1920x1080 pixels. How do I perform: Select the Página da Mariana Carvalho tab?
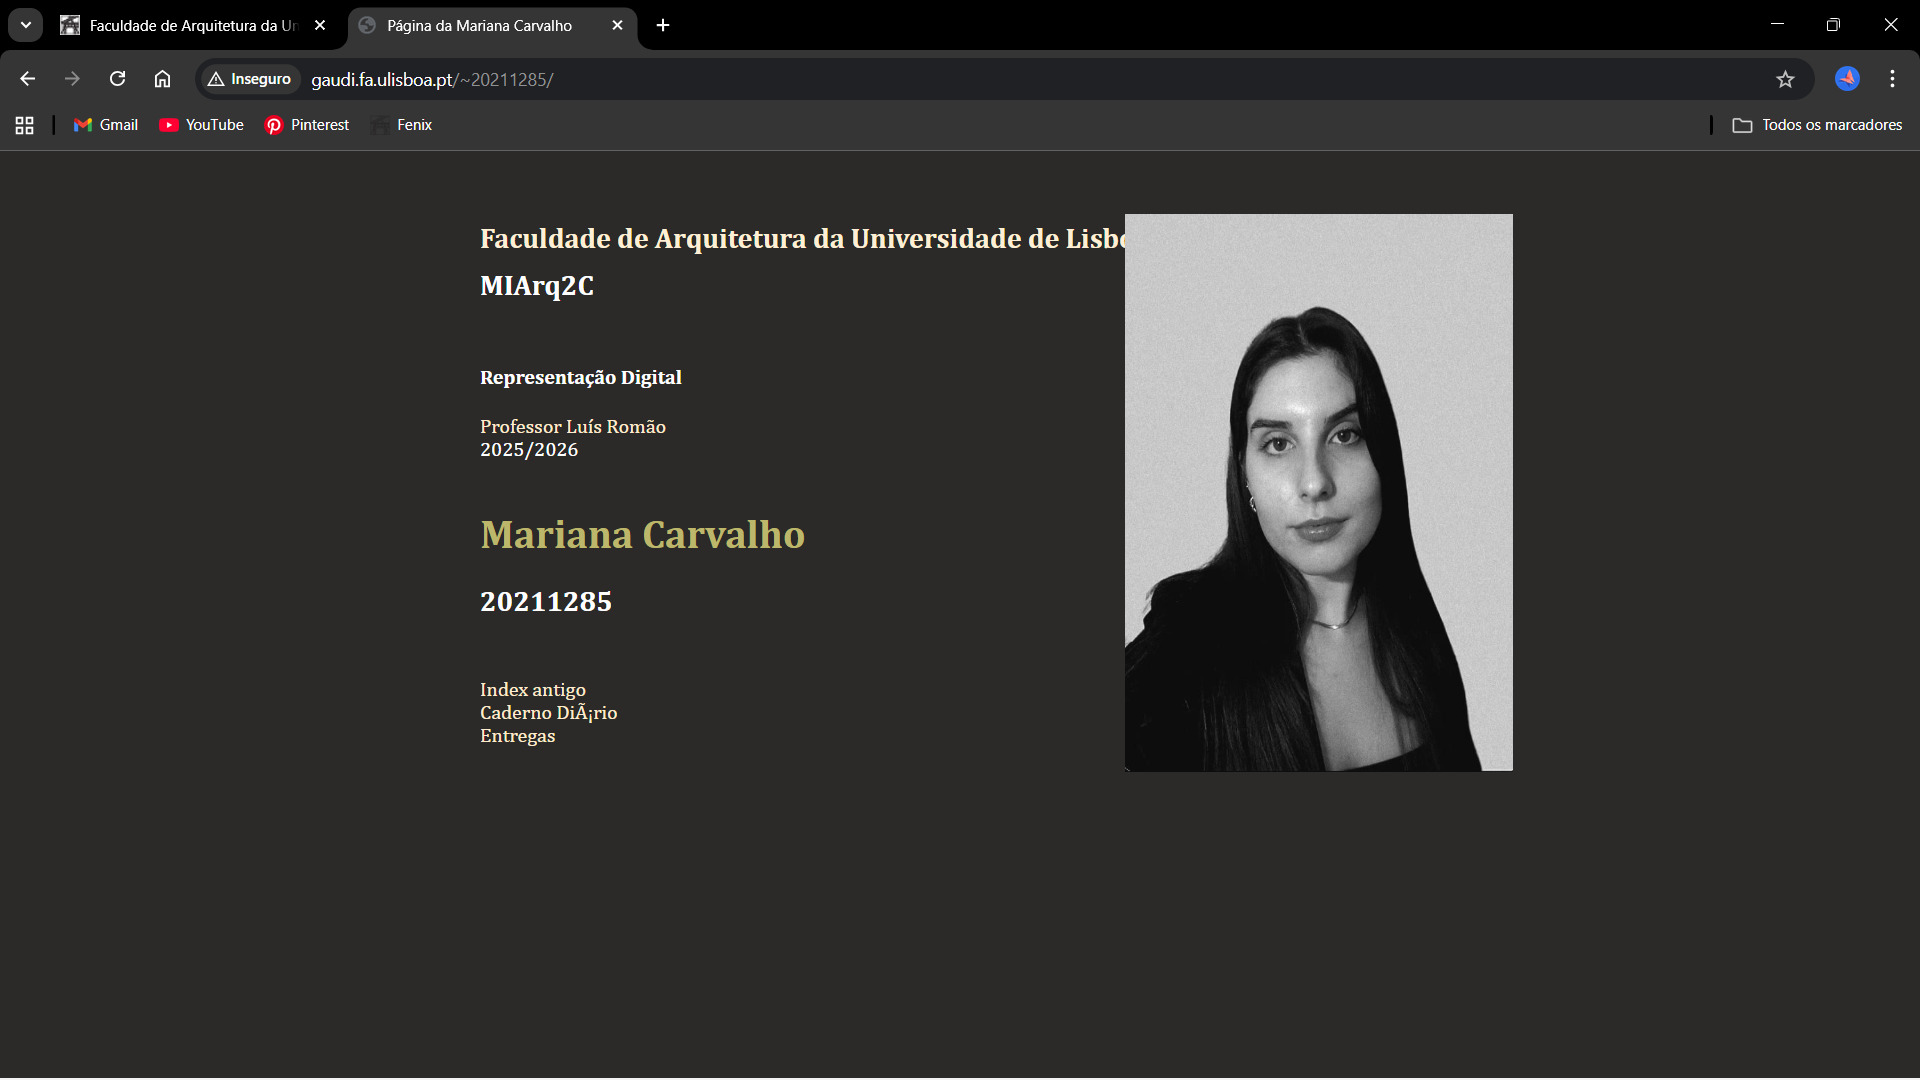479,26
